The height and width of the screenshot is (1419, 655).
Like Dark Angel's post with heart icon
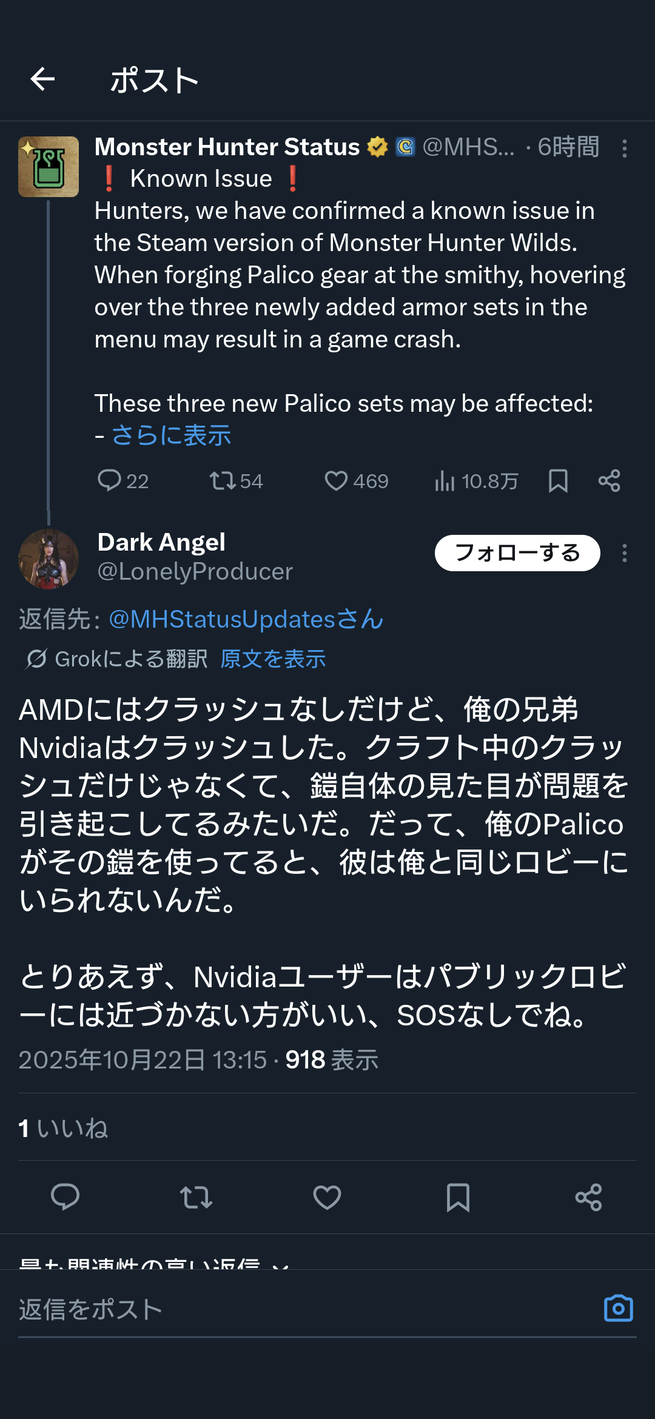327,1196
